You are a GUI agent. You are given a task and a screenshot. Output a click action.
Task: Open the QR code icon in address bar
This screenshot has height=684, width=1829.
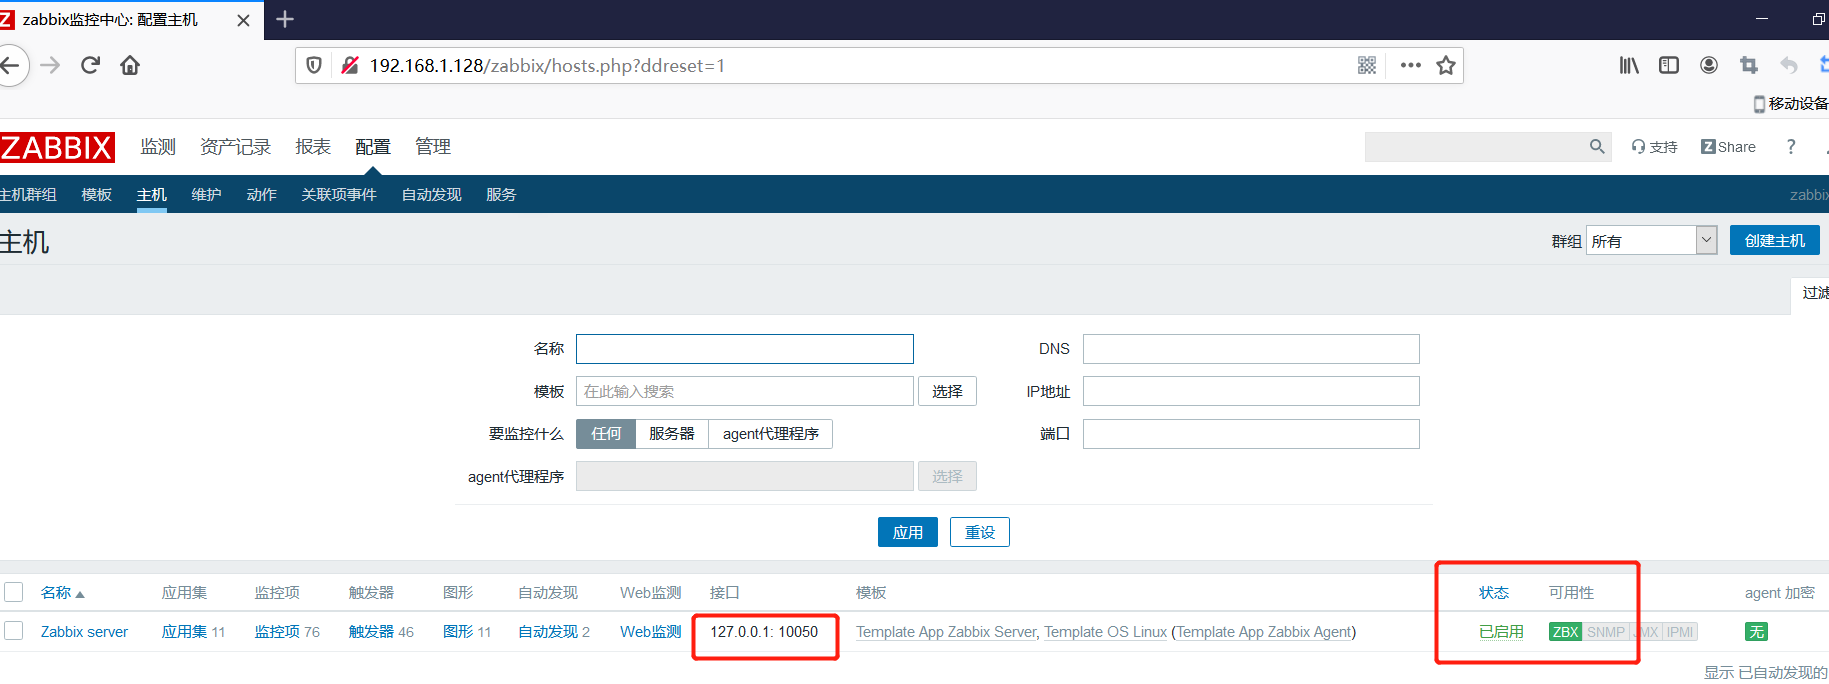(1367, 65)
